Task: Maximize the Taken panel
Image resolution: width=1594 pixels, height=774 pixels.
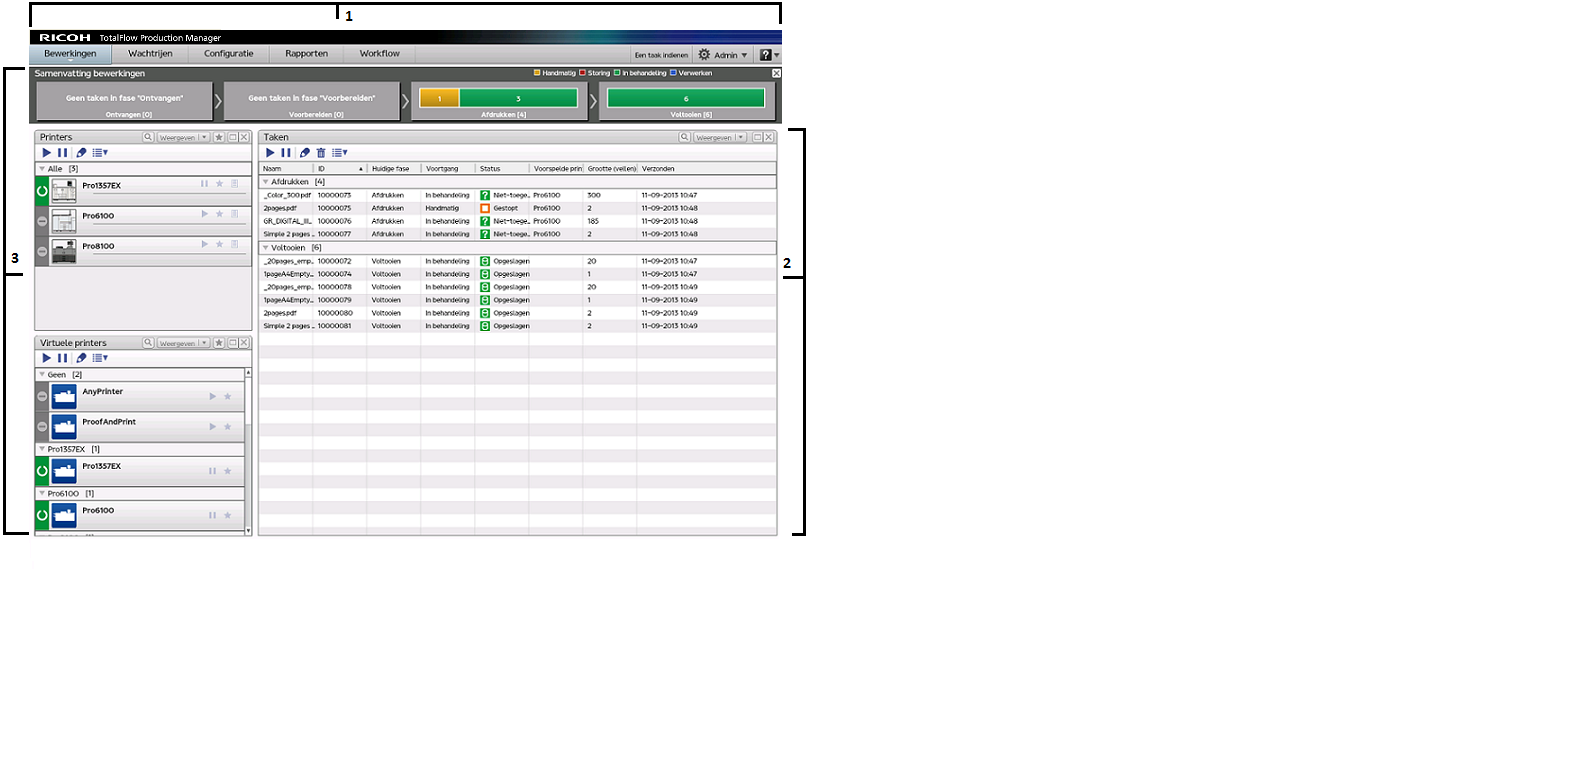Action: [x=757, y=137]
